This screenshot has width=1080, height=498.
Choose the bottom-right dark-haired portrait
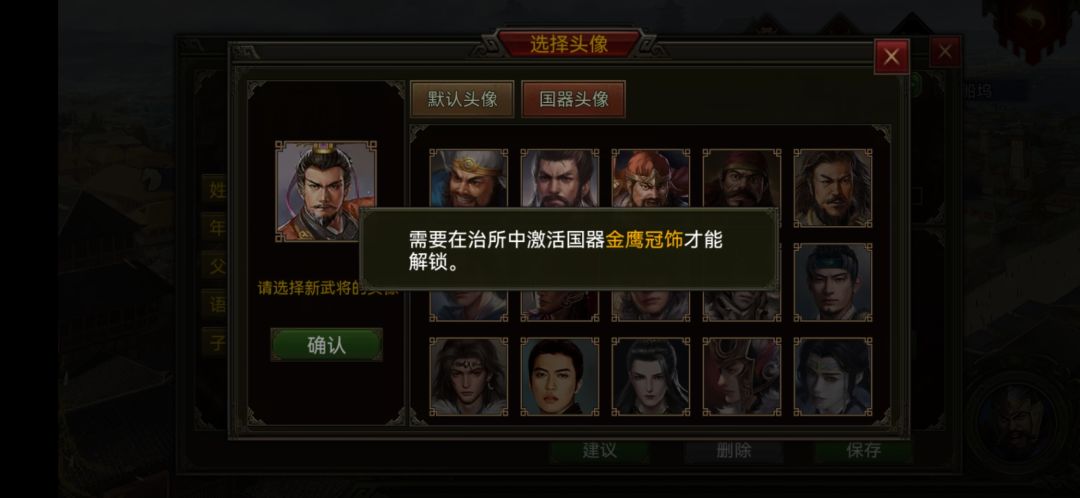[833, 377]
